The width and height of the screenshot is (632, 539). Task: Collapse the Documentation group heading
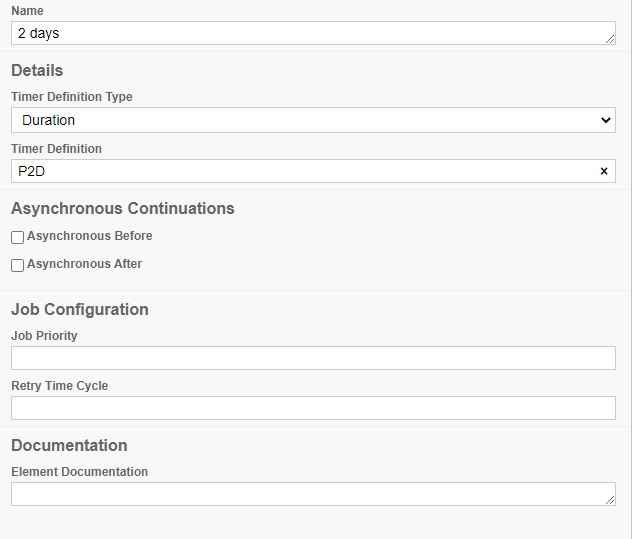point(69,446)
